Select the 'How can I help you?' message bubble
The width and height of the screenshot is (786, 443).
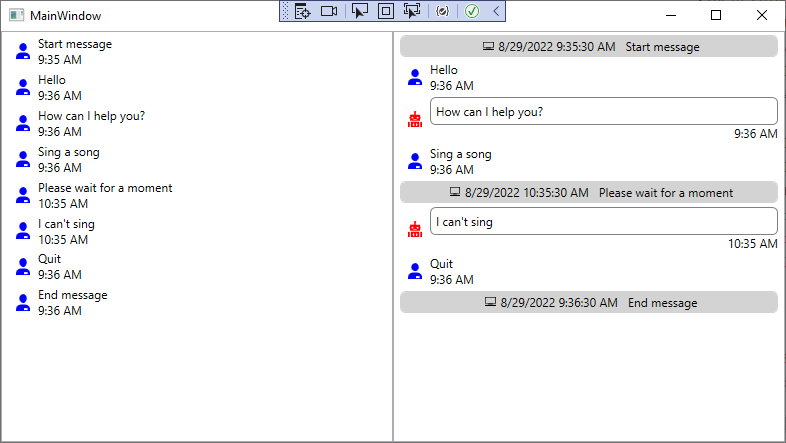pyautogui.click(x=604, y=111)
